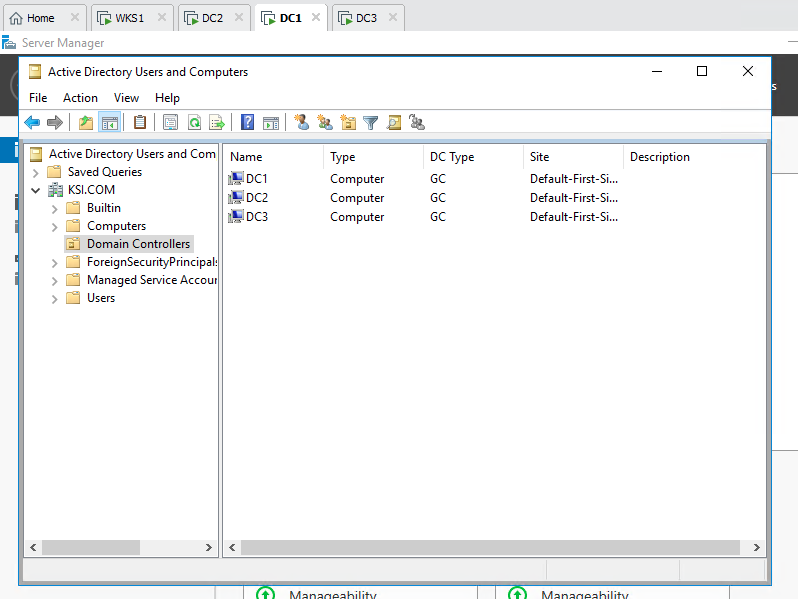Toggle Show/Hide Action Pane icon
The image size is (798, 599).
click(271, 123)
